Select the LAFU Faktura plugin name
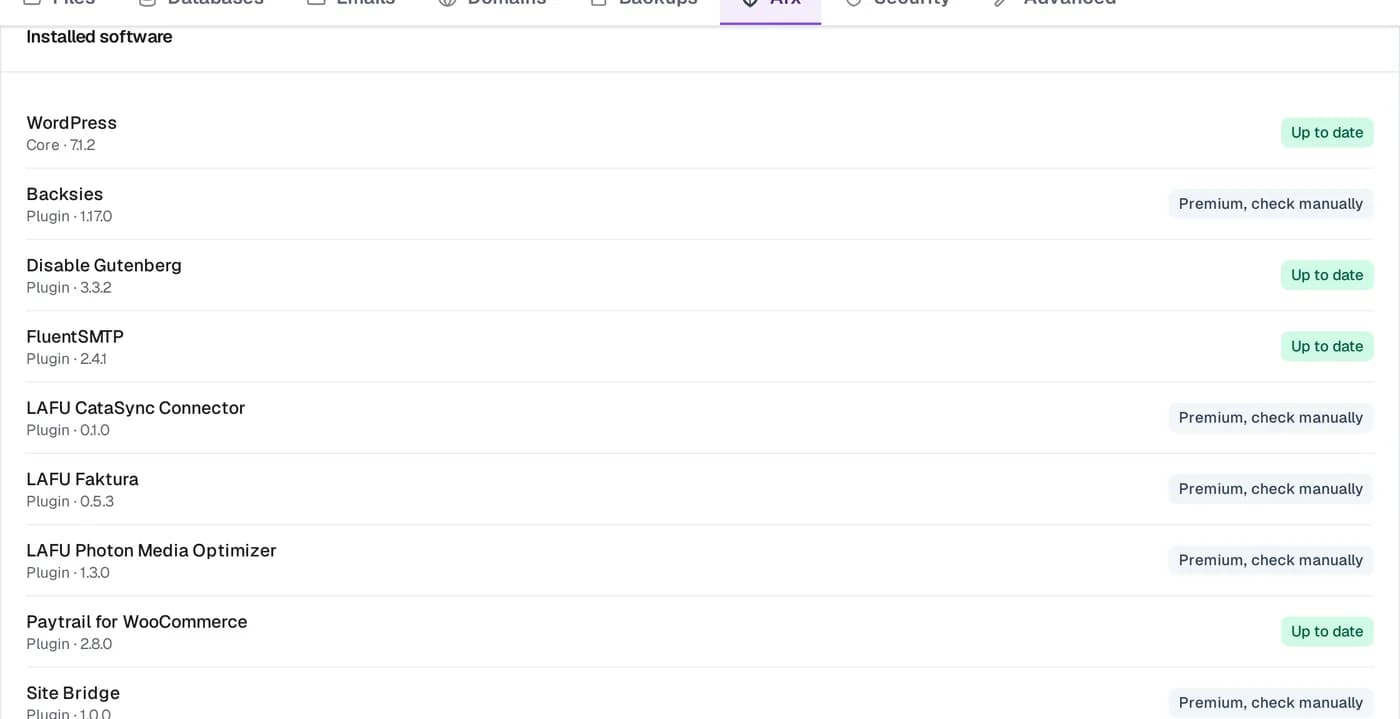Image resolution: width=1400 pixels, height=719 pixels. (x=82, y=479)
